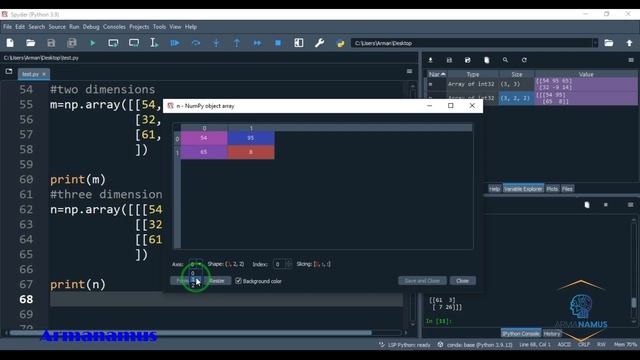The image size is (640, 360).
Task: Search variables magnifier icon
Action: tap(505, 60)
